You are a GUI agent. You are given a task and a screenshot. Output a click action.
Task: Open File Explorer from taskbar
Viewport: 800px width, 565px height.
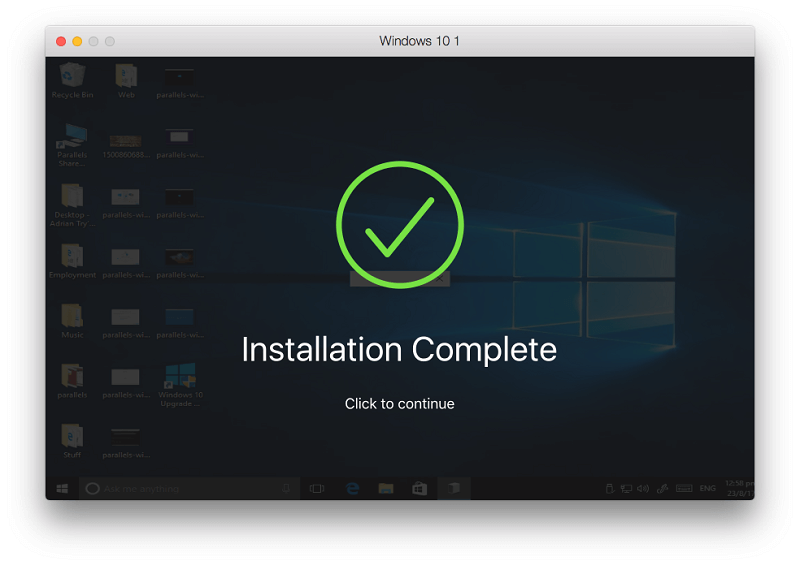pos(386,488)
